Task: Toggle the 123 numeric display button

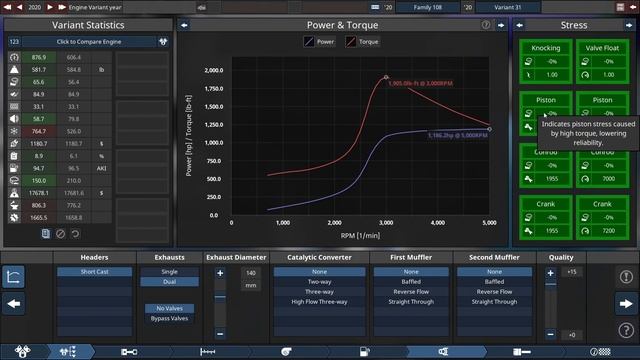Action: (14, 42)
